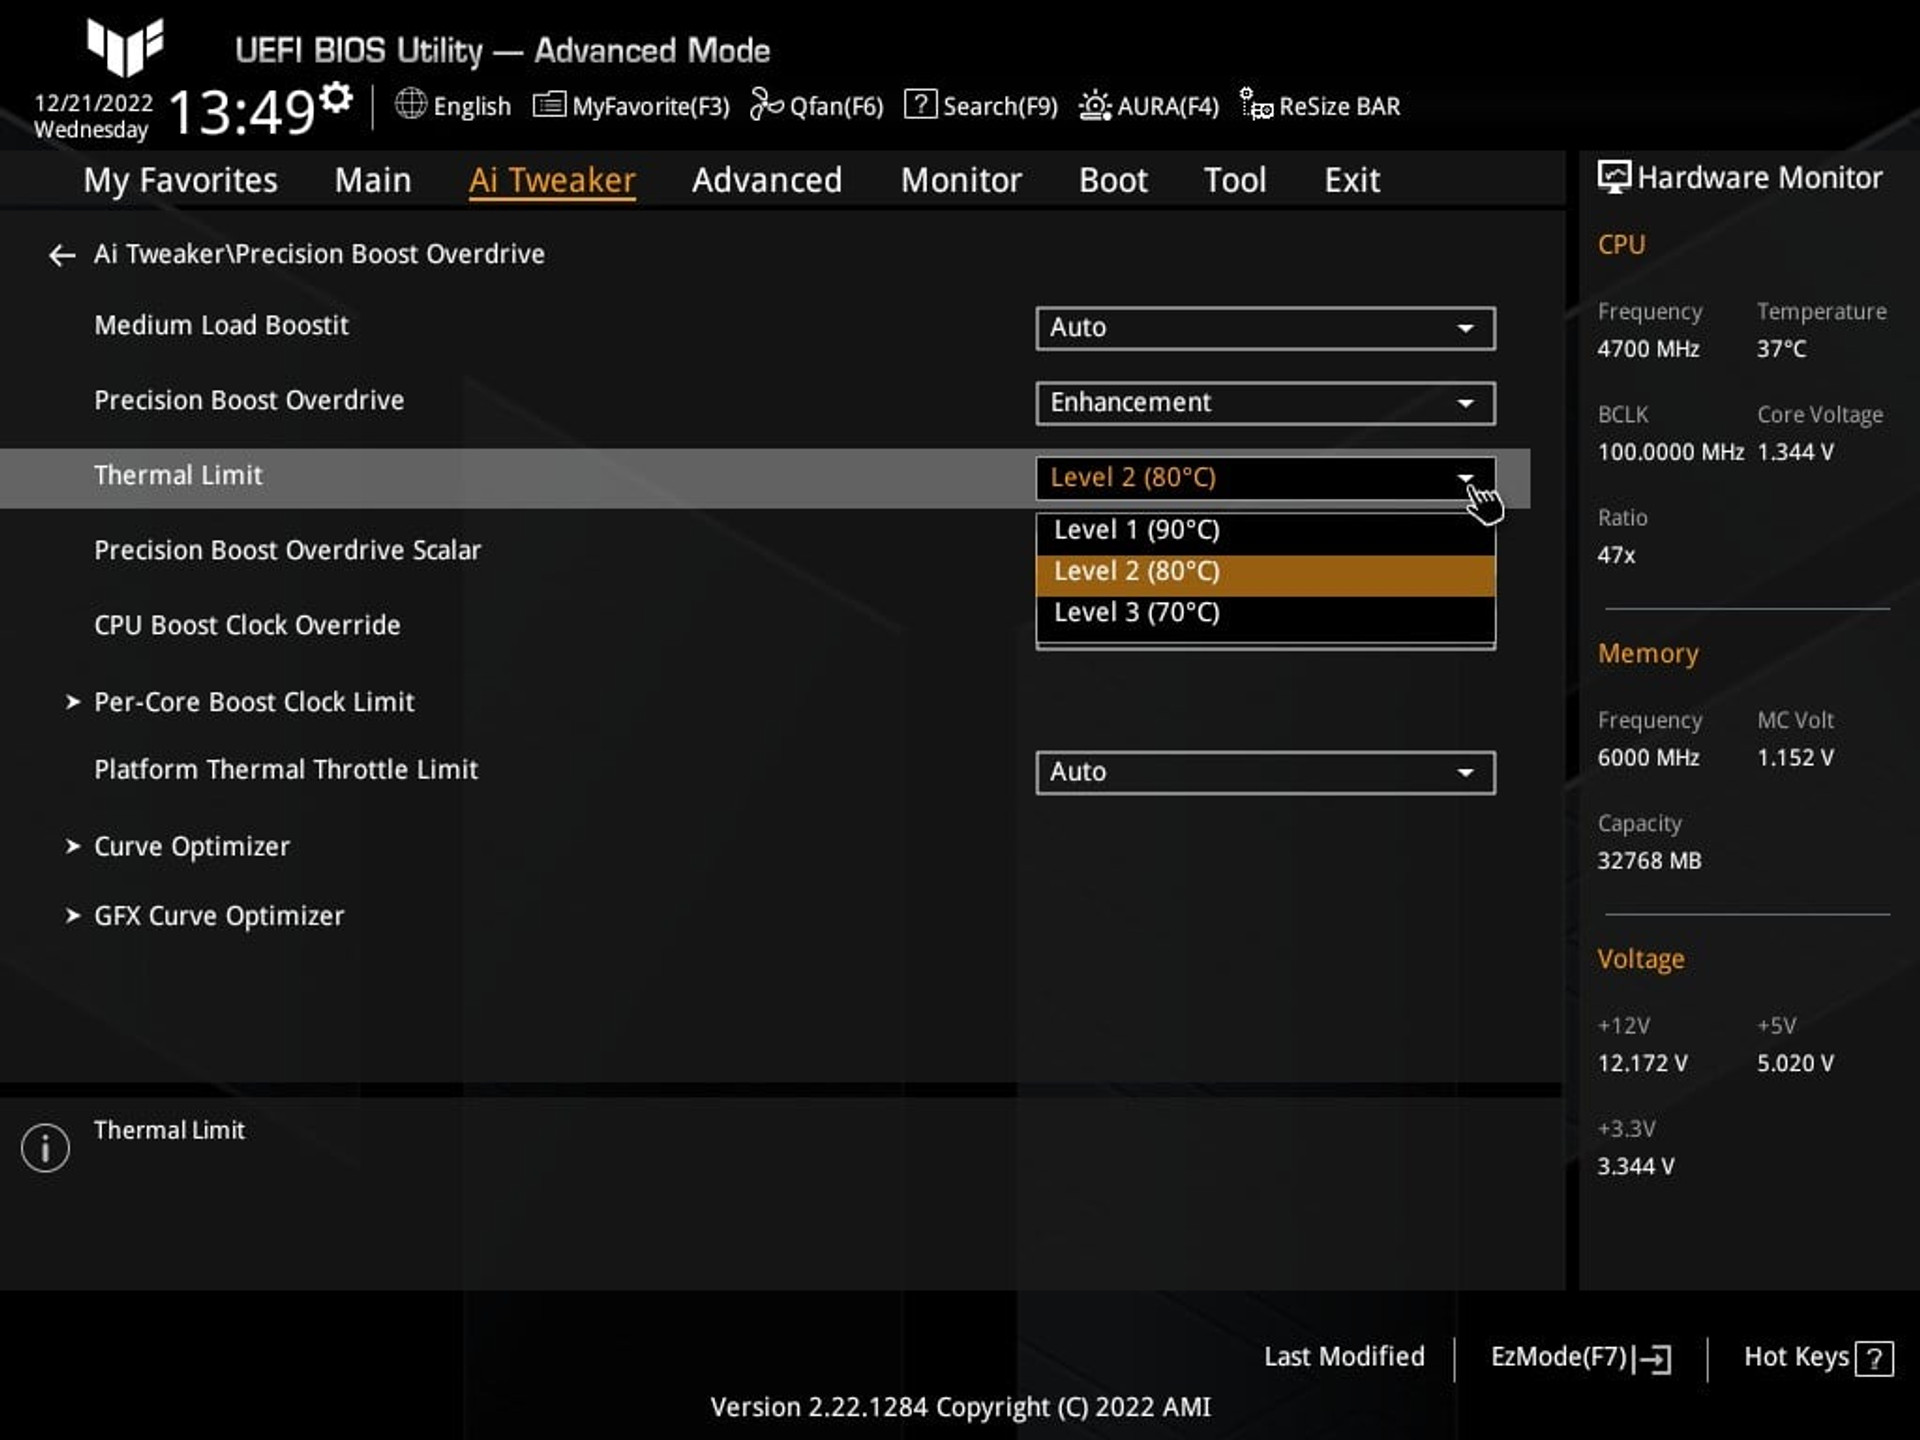The image size is (1920, 1440).
Task: Click the Ratio 47x value
Action: 1616,556
